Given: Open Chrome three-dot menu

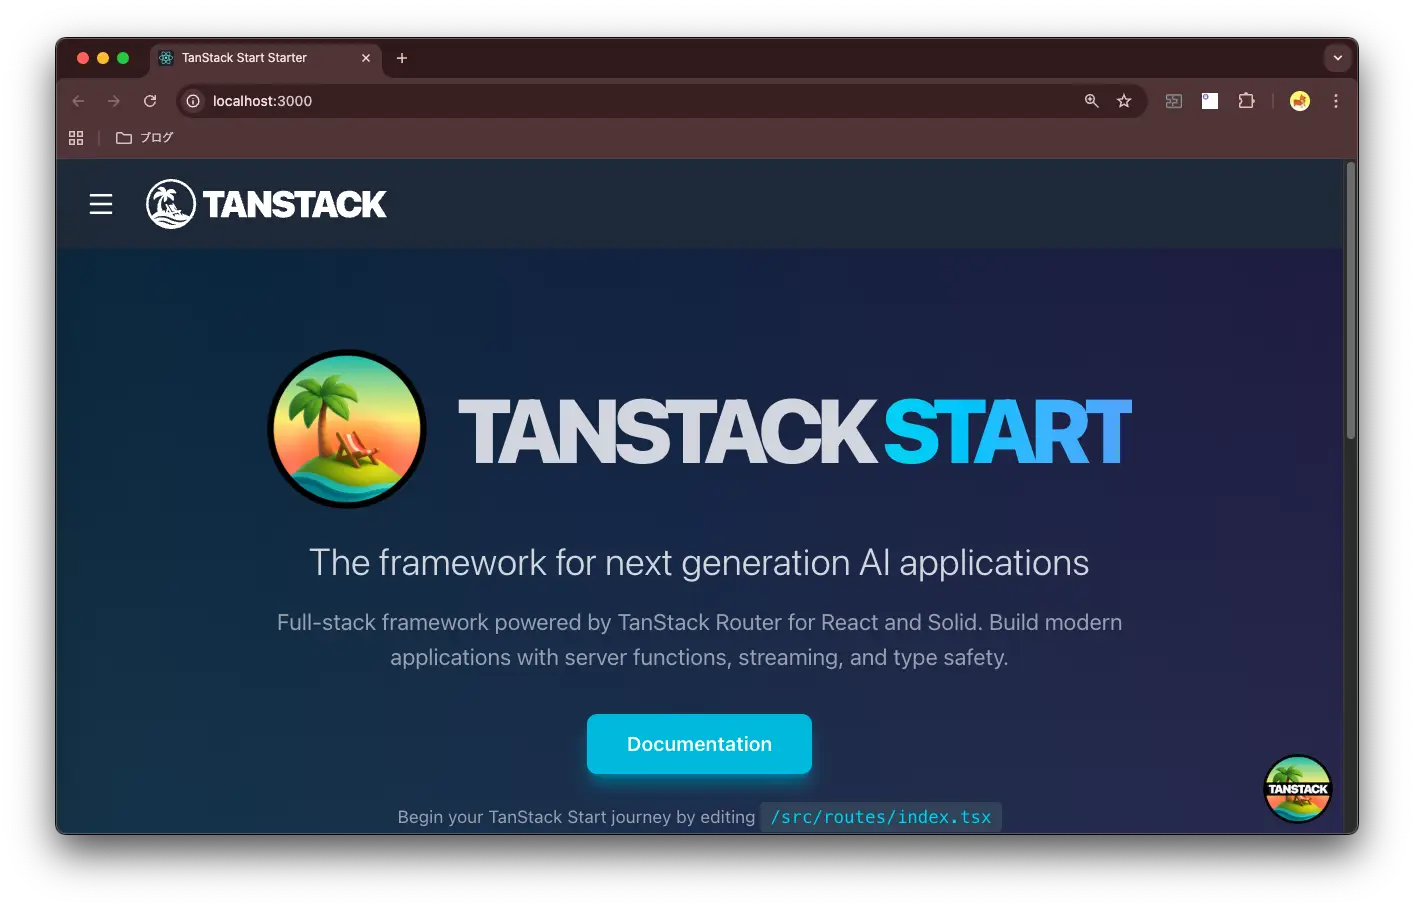Looking at the screenshot, I should [1336, 101].
